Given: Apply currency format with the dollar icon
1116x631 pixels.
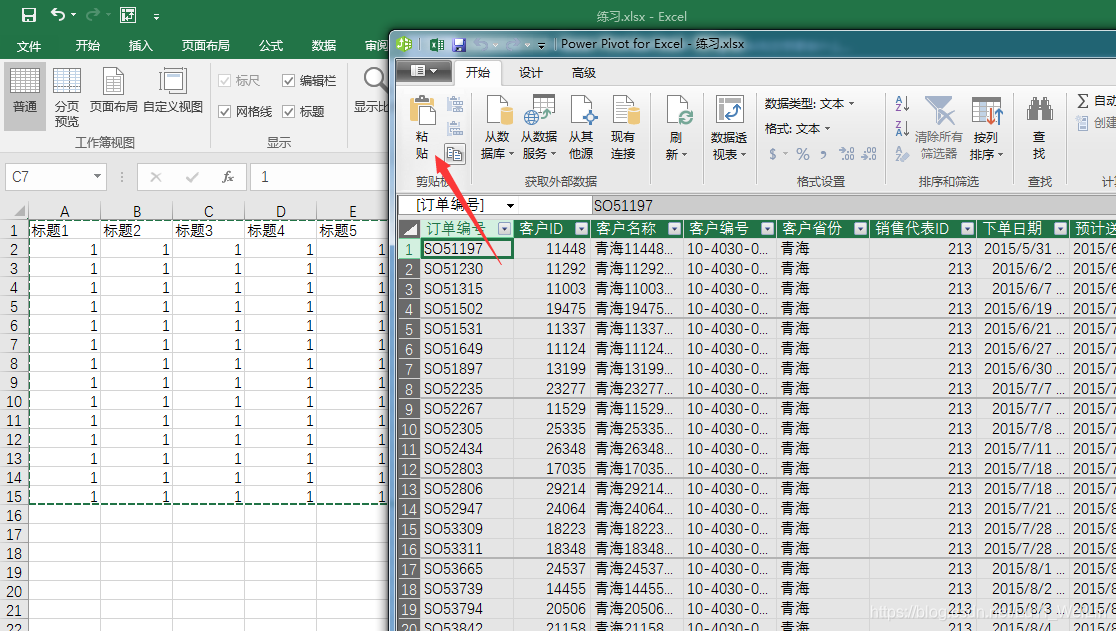Looking at the screenshot, I should point(774,154).
